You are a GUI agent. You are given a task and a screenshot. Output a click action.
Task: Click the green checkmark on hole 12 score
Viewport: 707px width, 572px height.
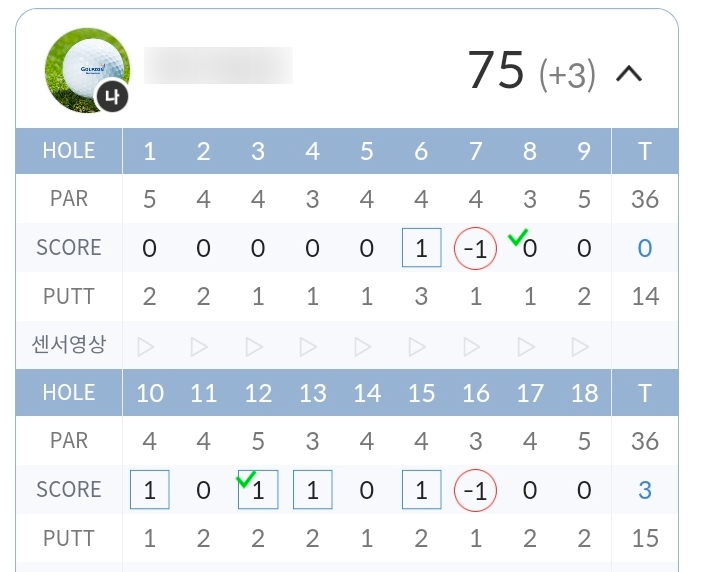pos(246,479)
